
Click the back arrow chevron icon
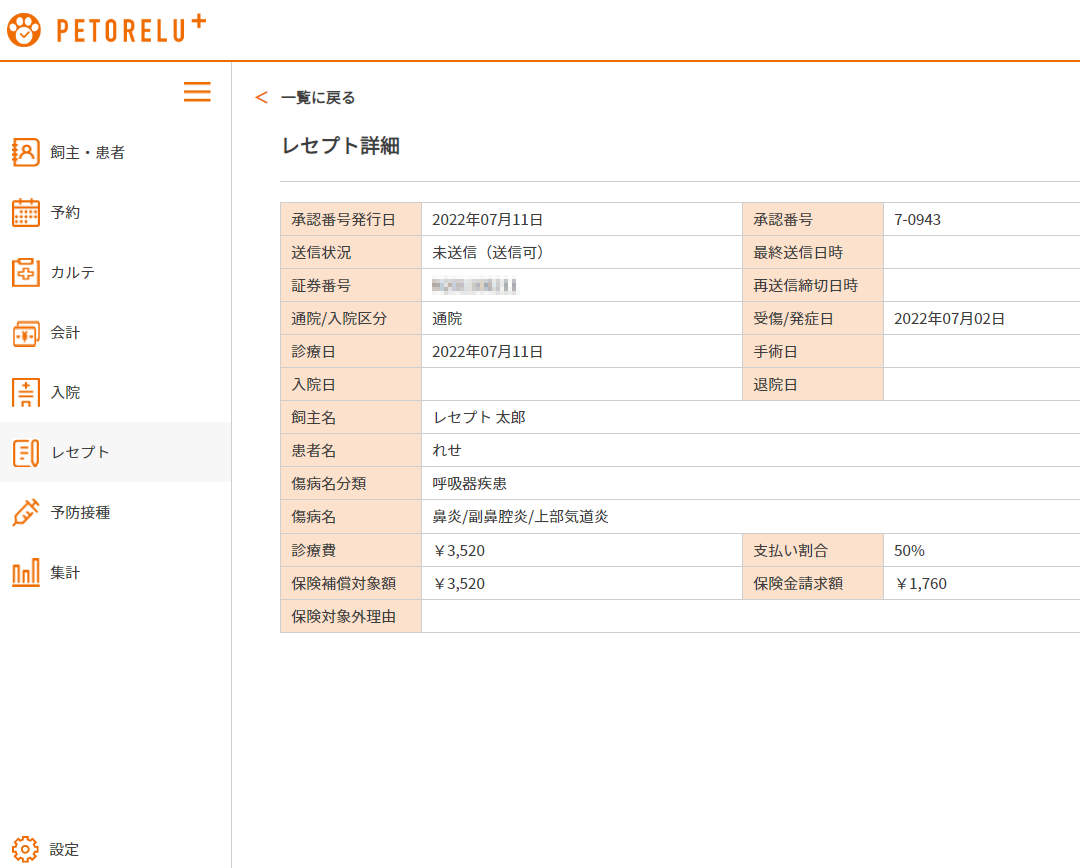[261, 98]
